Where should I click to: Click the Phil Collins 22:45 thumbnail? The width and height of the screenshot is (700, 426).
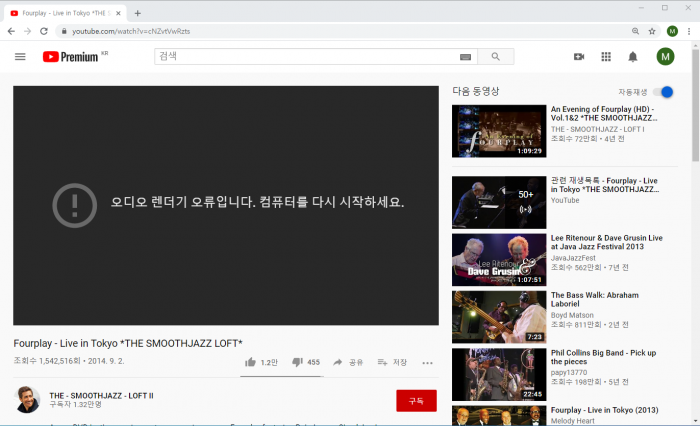coord(499,375)
